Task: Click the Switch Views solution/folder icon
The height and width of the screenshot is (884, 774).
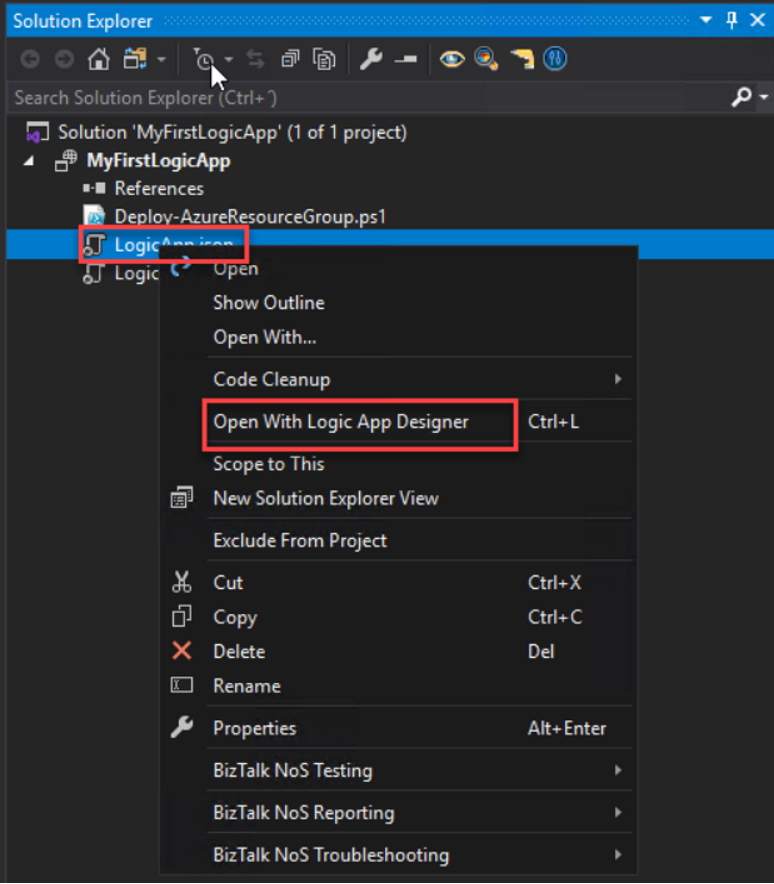Action: pos(135,60)
